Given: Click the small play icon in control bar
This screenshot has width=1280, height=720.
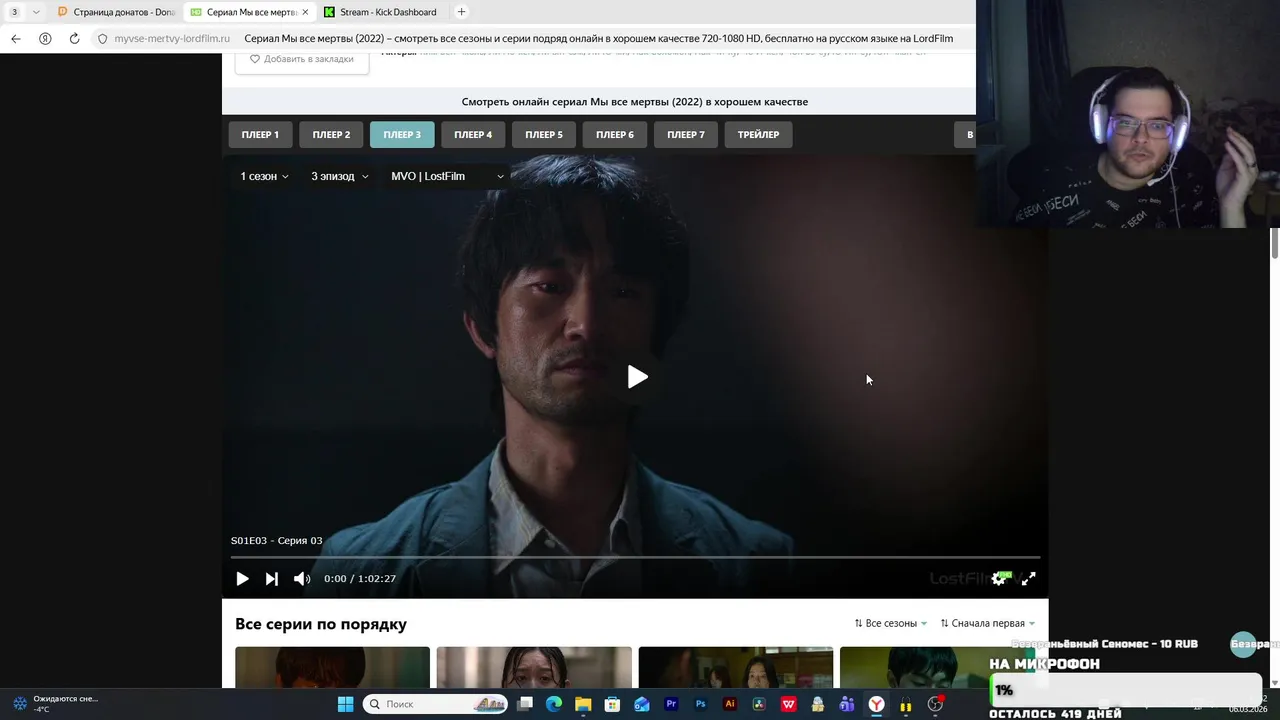Looking at the screenshot, I should [x=242, y=579].
